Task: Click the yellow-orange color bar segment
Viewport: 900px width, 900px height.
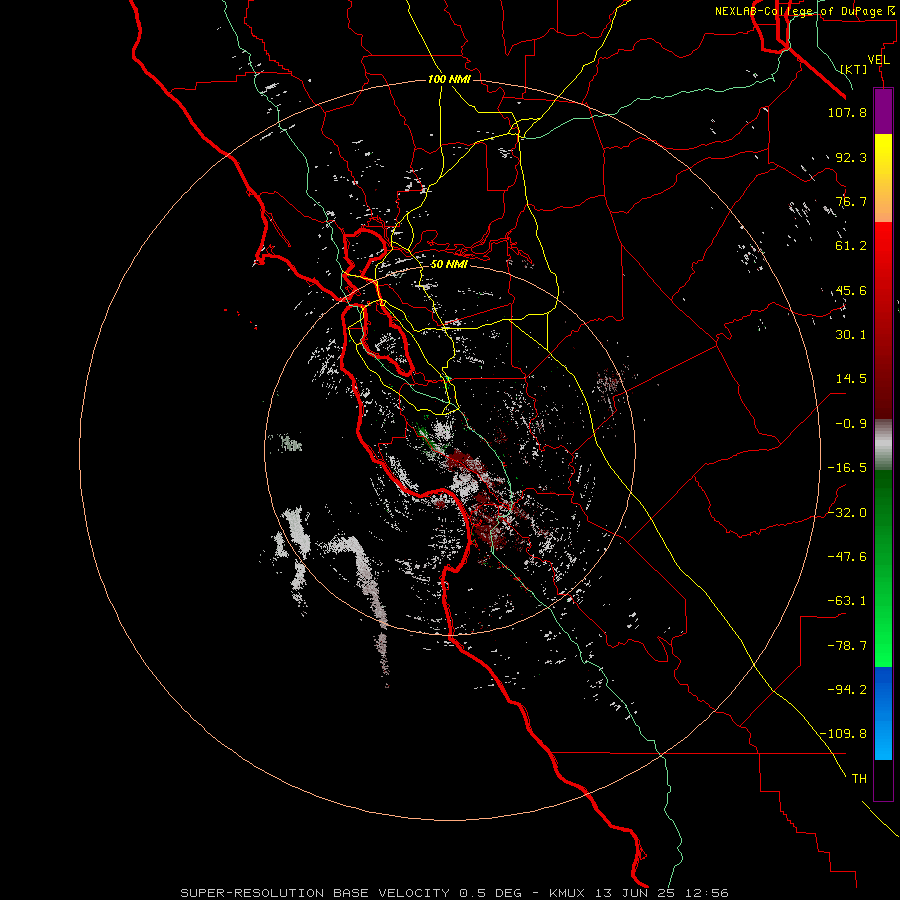Action: [883, 178]
